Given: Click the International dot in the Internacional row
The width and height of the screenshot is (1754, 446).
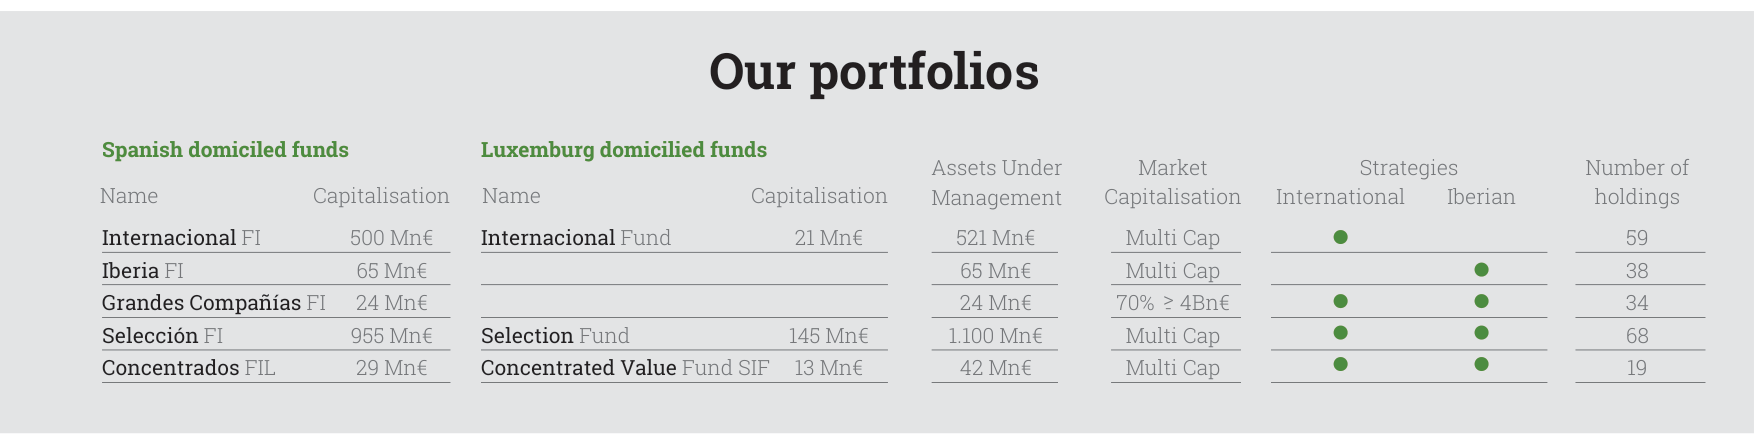Looking at the screenshot, I should tap(1340, 237).
